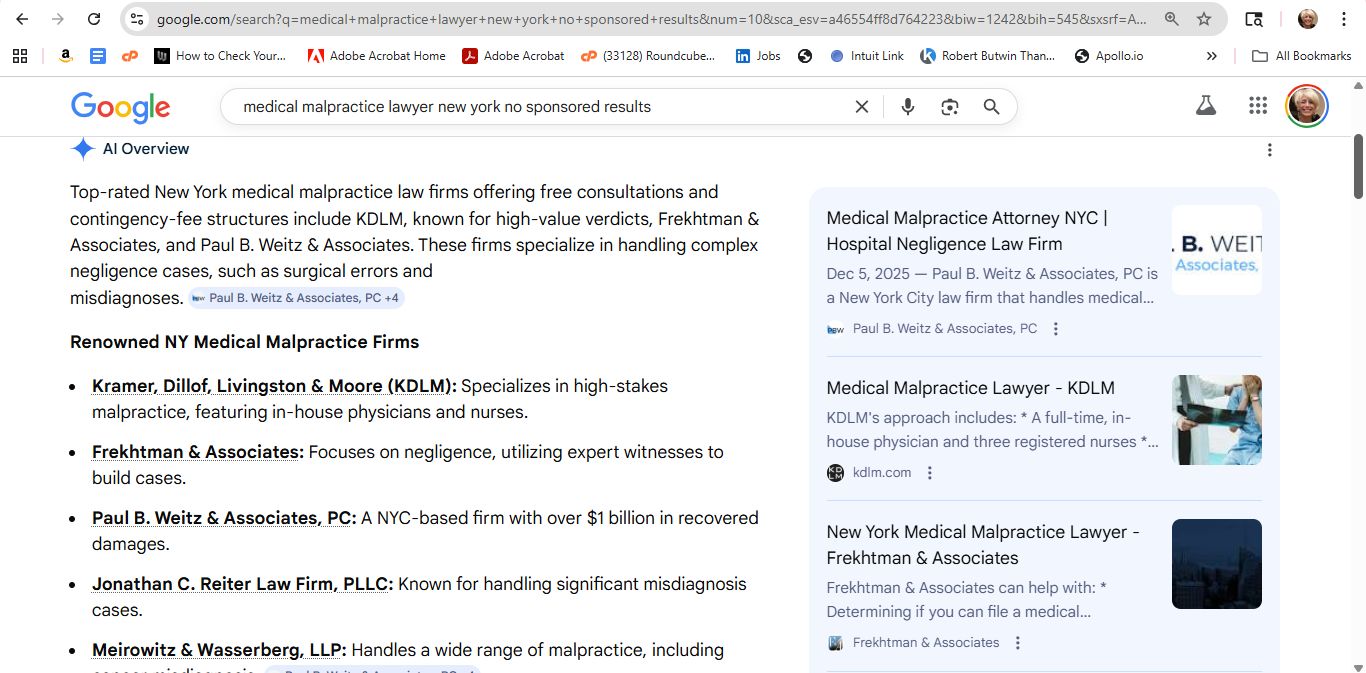Viewport: 1366px width, 673px height.
Task: Click the Frekhtman dark skyline thumbnail
Action: [x=1217, y=564]
